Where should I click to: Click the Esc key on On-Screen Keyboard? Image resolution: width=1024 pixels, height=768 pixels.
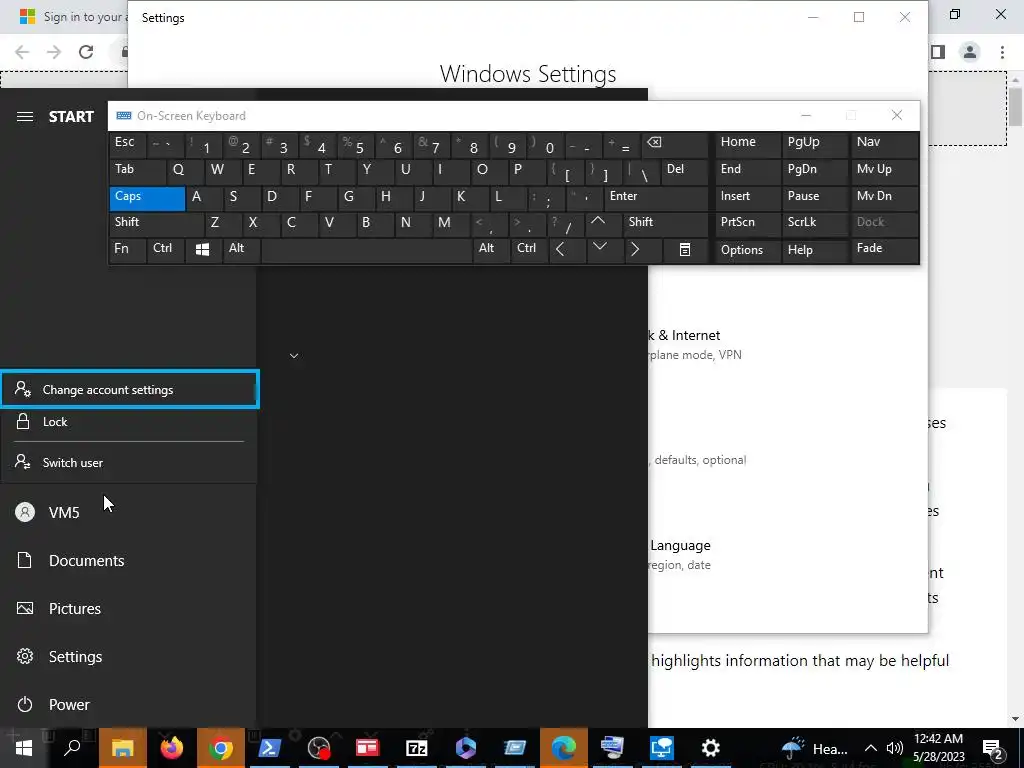click(128, 144)
